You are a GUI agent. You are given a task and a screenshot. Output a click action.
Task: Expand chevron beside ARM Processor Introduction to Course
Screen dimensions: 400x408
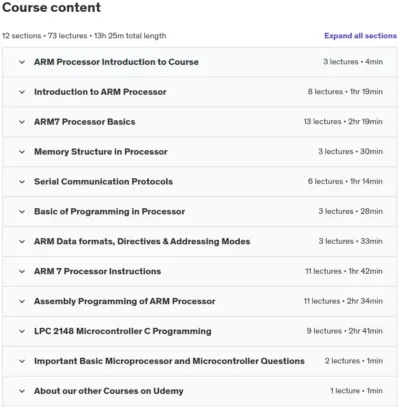click(x=22, y=62)
